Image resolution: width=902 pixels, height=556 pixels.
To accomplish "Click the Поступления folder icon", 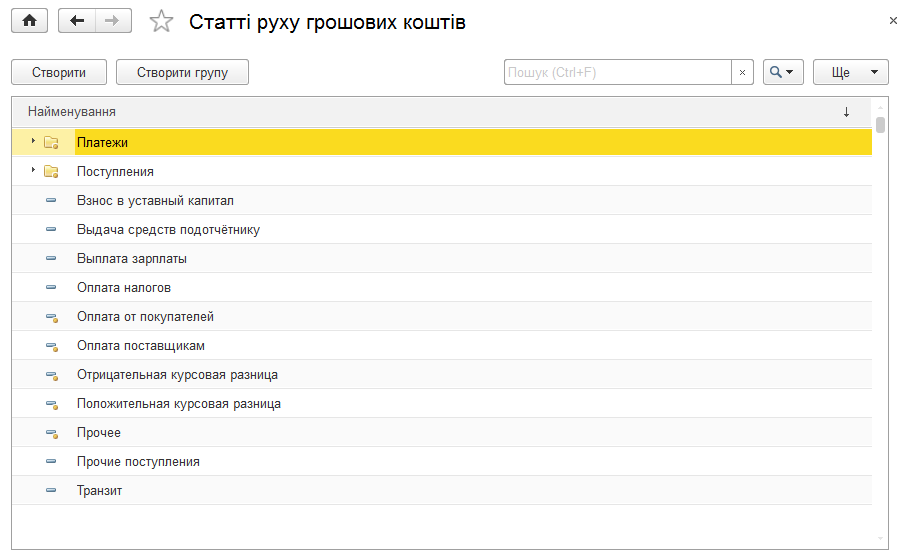I will [51, 171].
